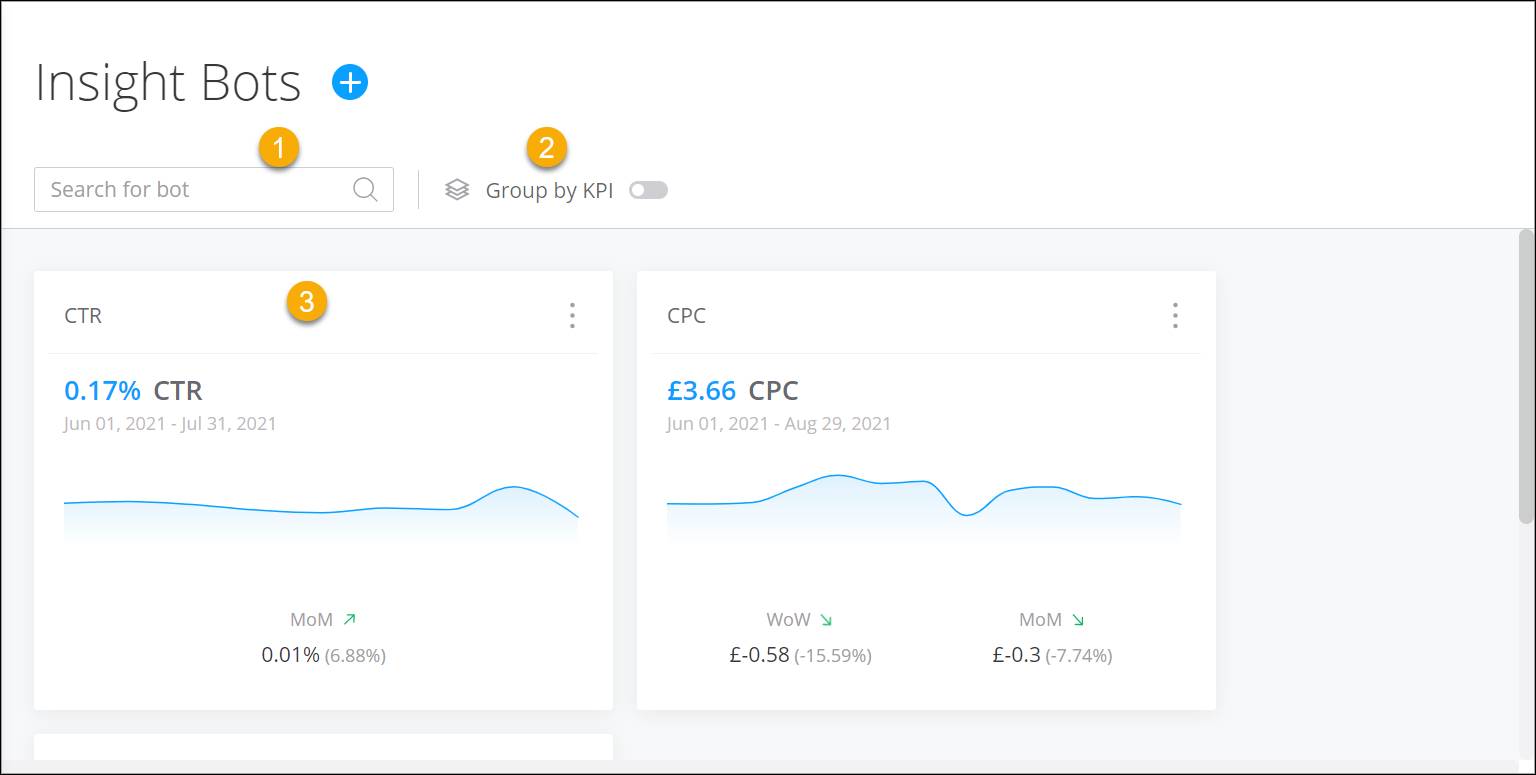The width and height of the screenshot is (1536, 775).
Task: Create a new bot using the blue plus icon
Action: (349, 82)
